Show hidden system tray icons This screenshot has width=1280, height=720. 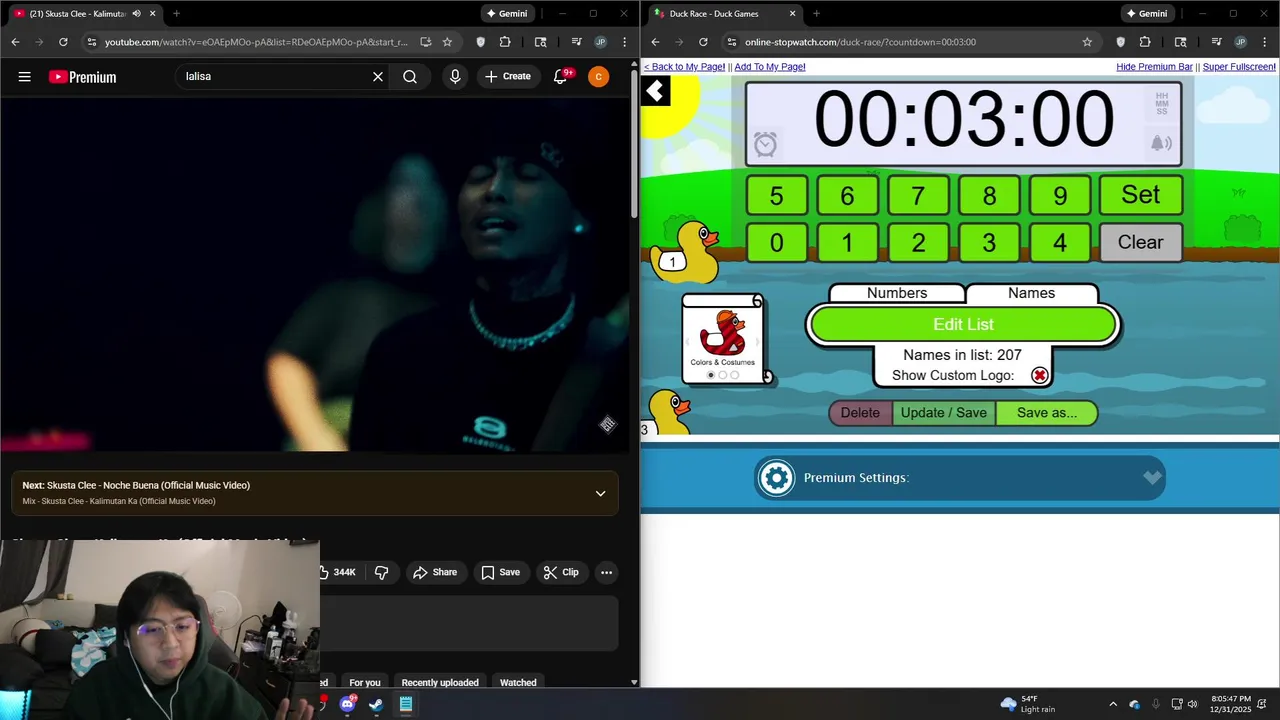[1113, 704]
